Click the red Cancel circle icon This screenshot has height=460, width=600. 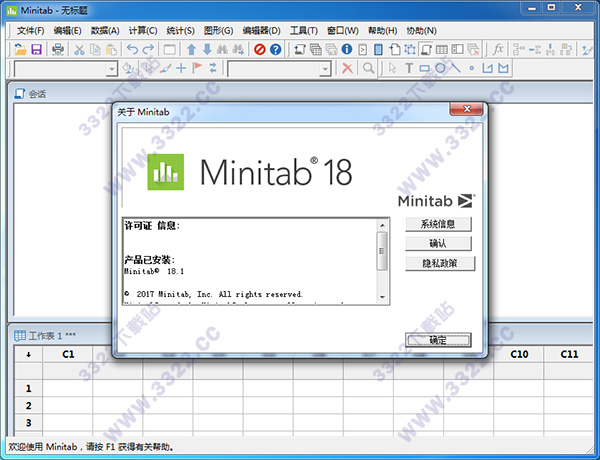coord(260,49)
